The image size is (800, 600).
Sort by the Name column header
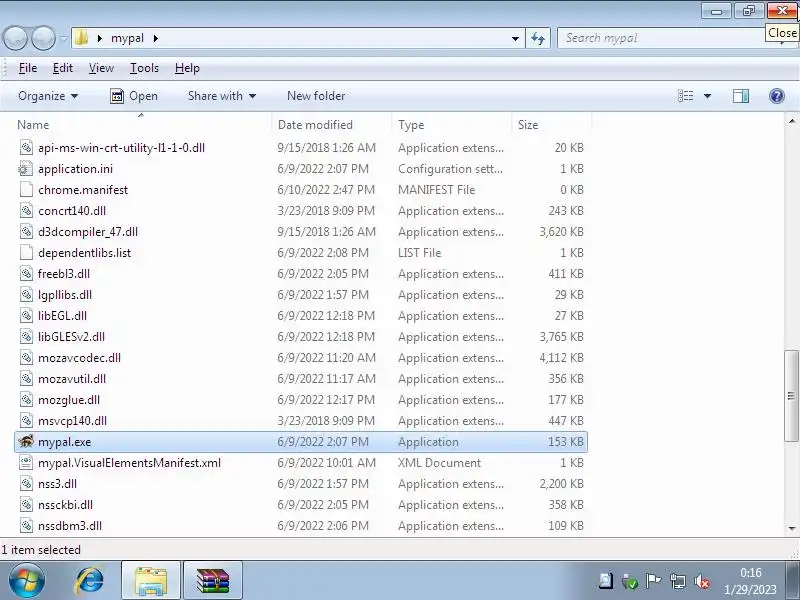[141, 124]
